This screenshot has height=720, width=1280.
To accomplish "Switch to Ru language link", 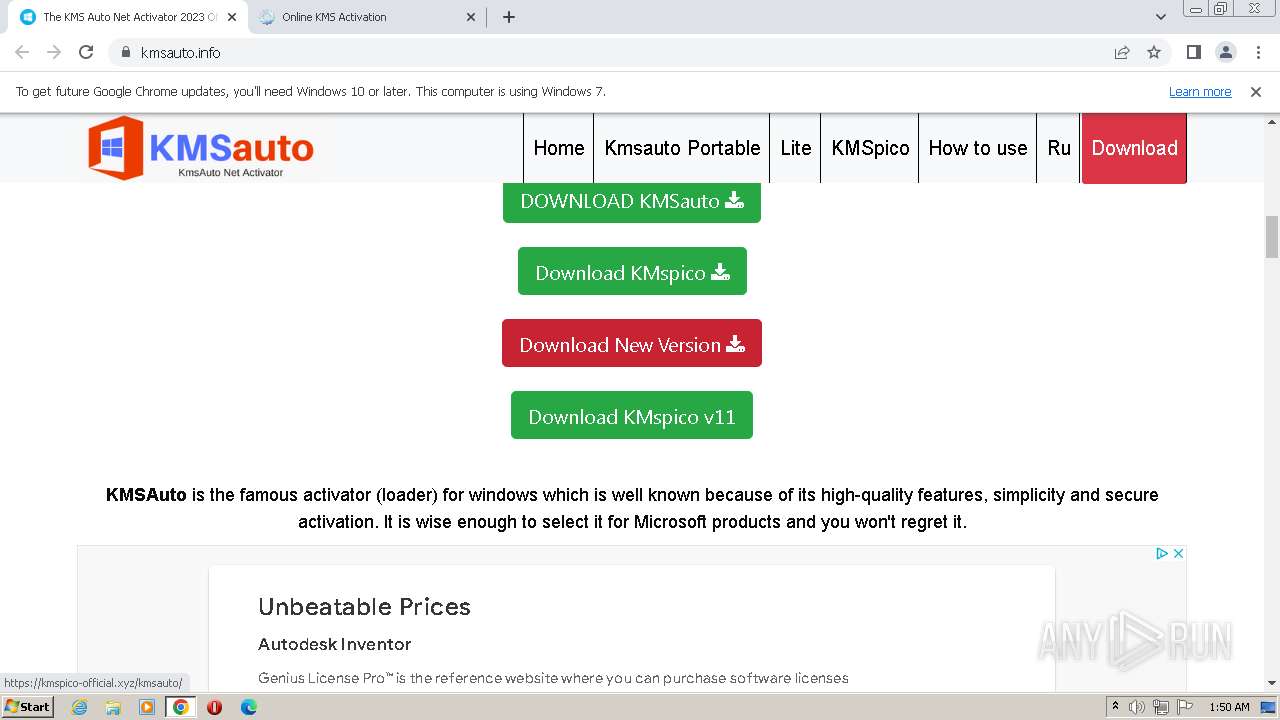I will pyautogui.click(x=1059, y=148).
